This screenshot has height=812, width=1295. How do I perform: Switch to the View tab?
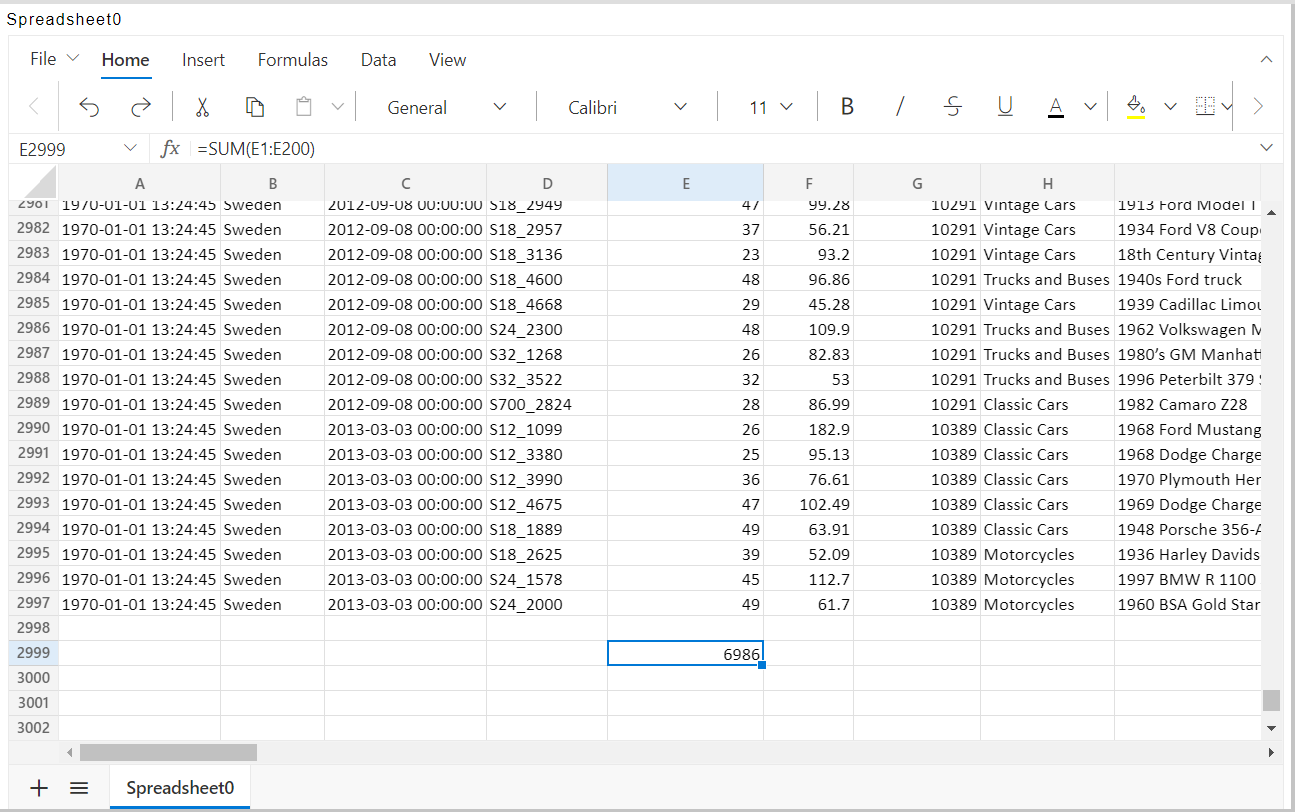(x=447, y=60)
